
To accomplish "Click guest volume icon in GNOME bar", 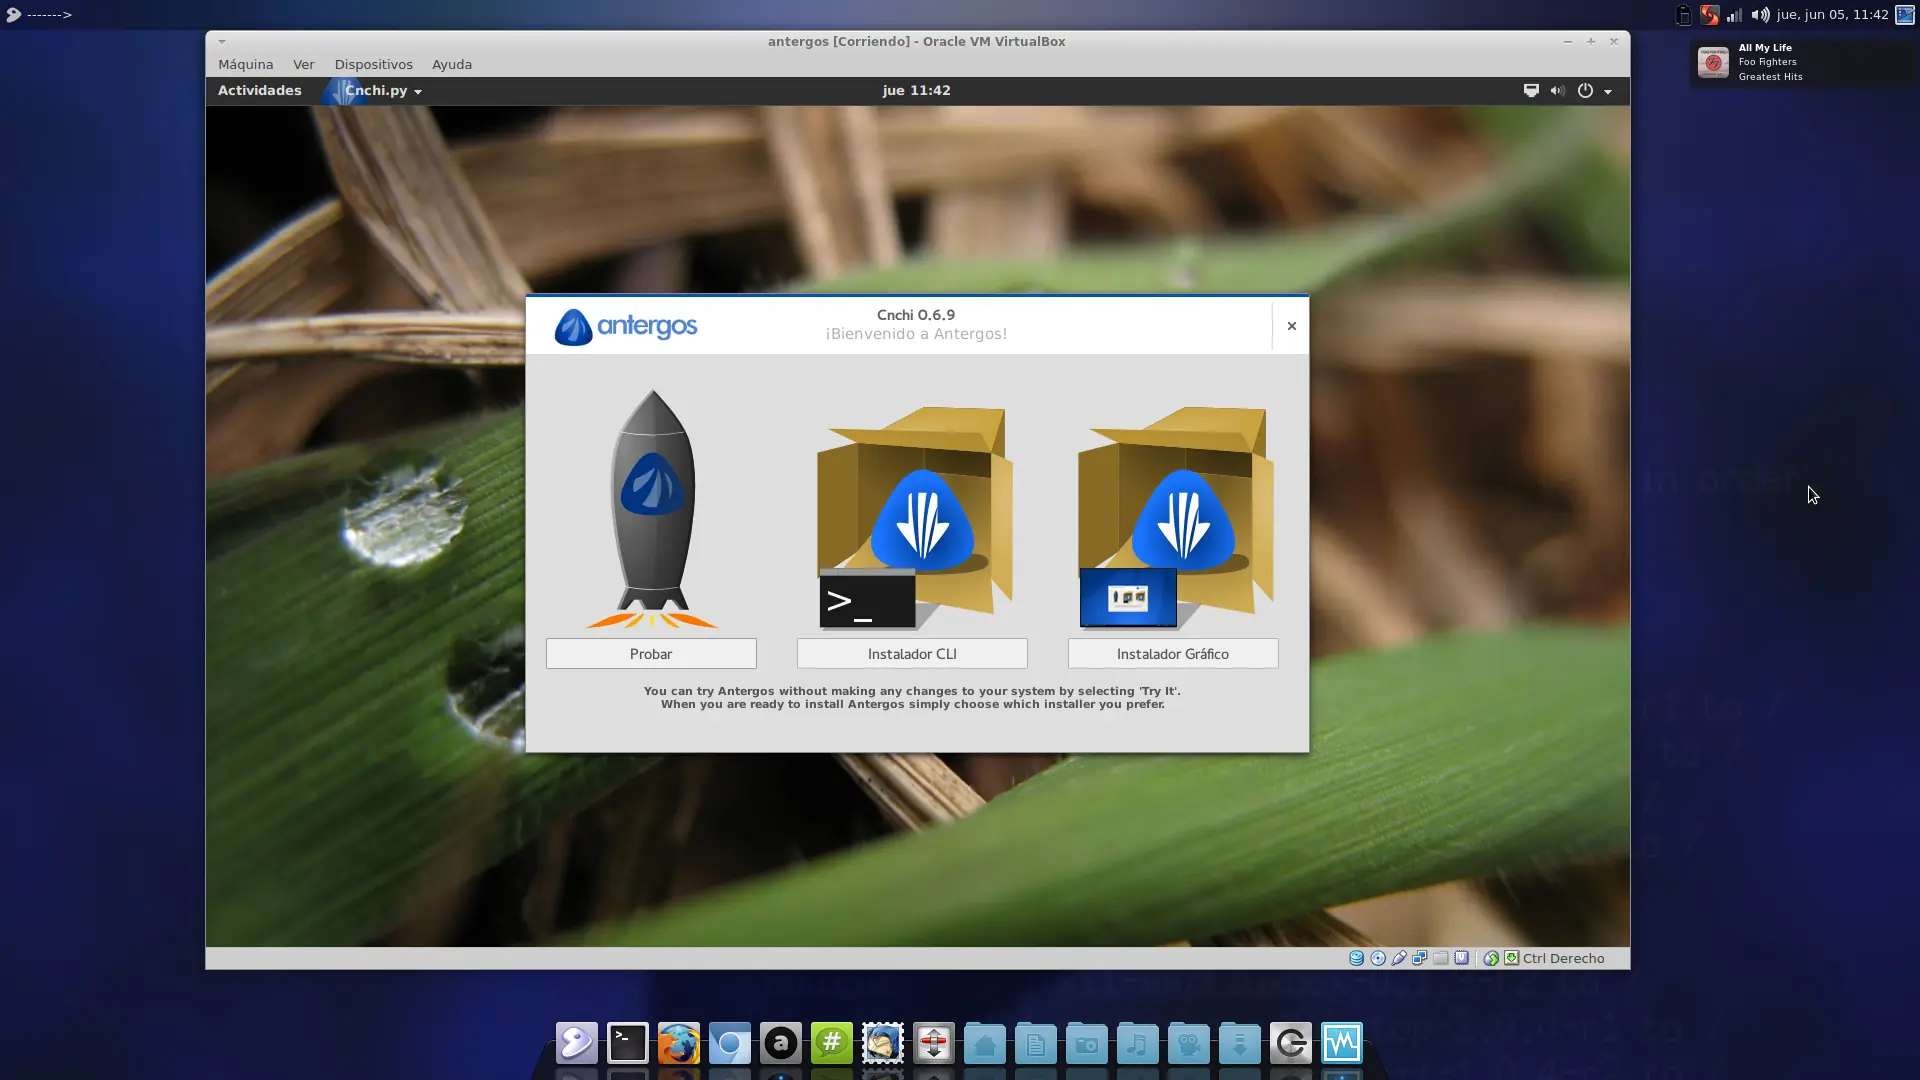I will (x=1557, y=91).
